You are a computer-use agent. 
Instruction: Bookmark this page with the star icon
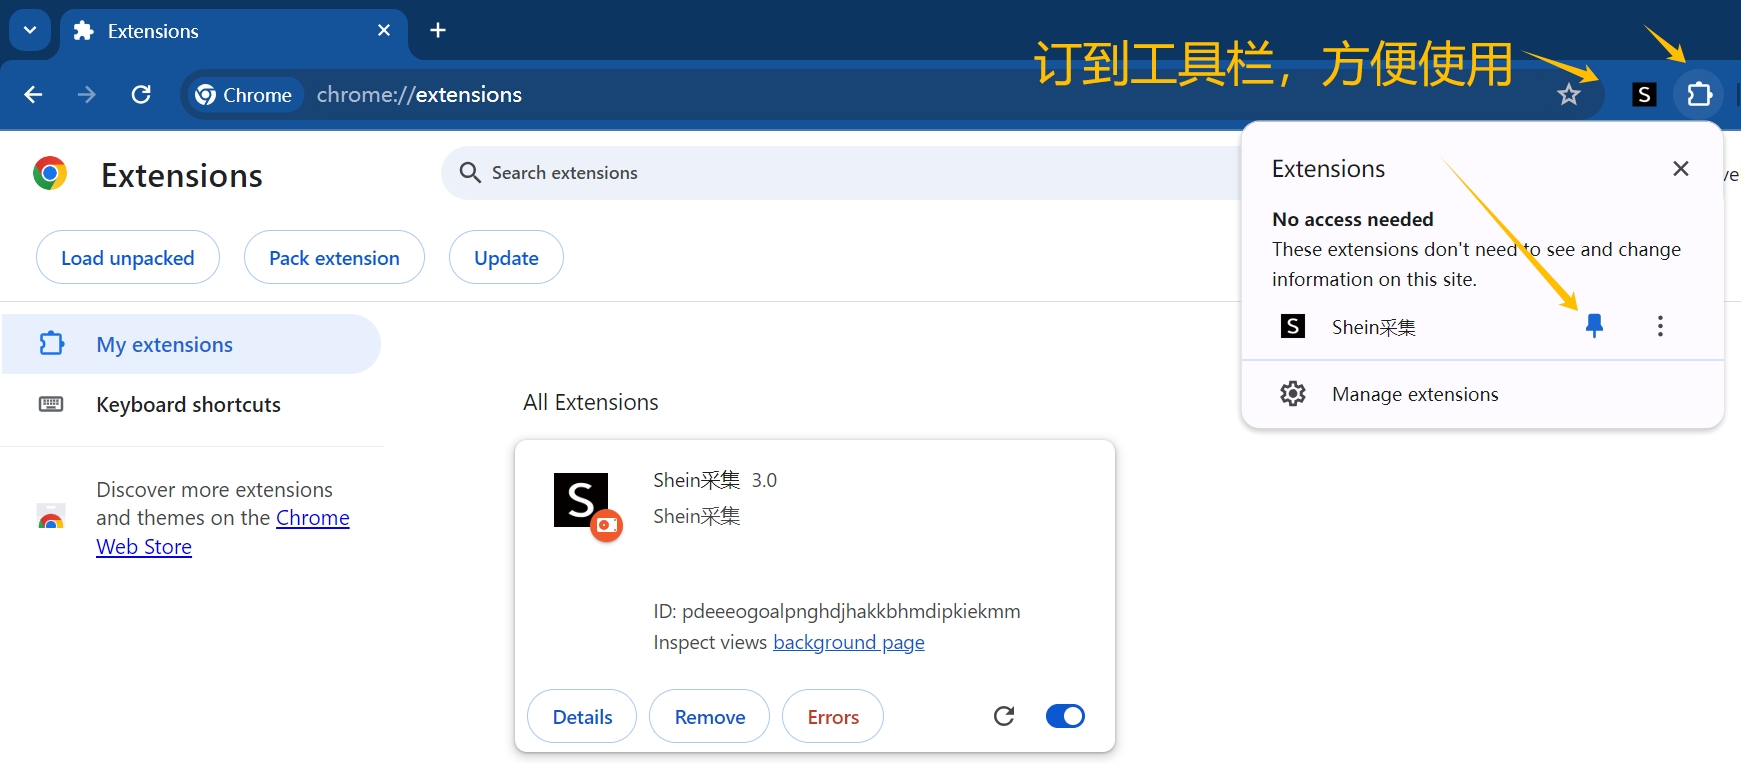(x=1568, y=95)
